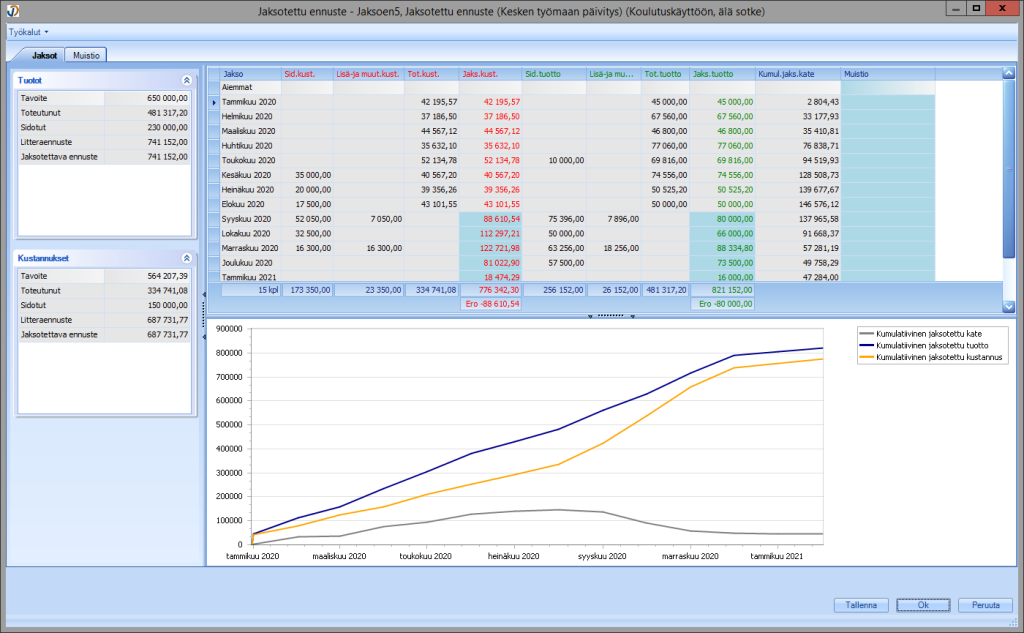Click the Lisä-ja muut.kust. column header

[368, 74]
